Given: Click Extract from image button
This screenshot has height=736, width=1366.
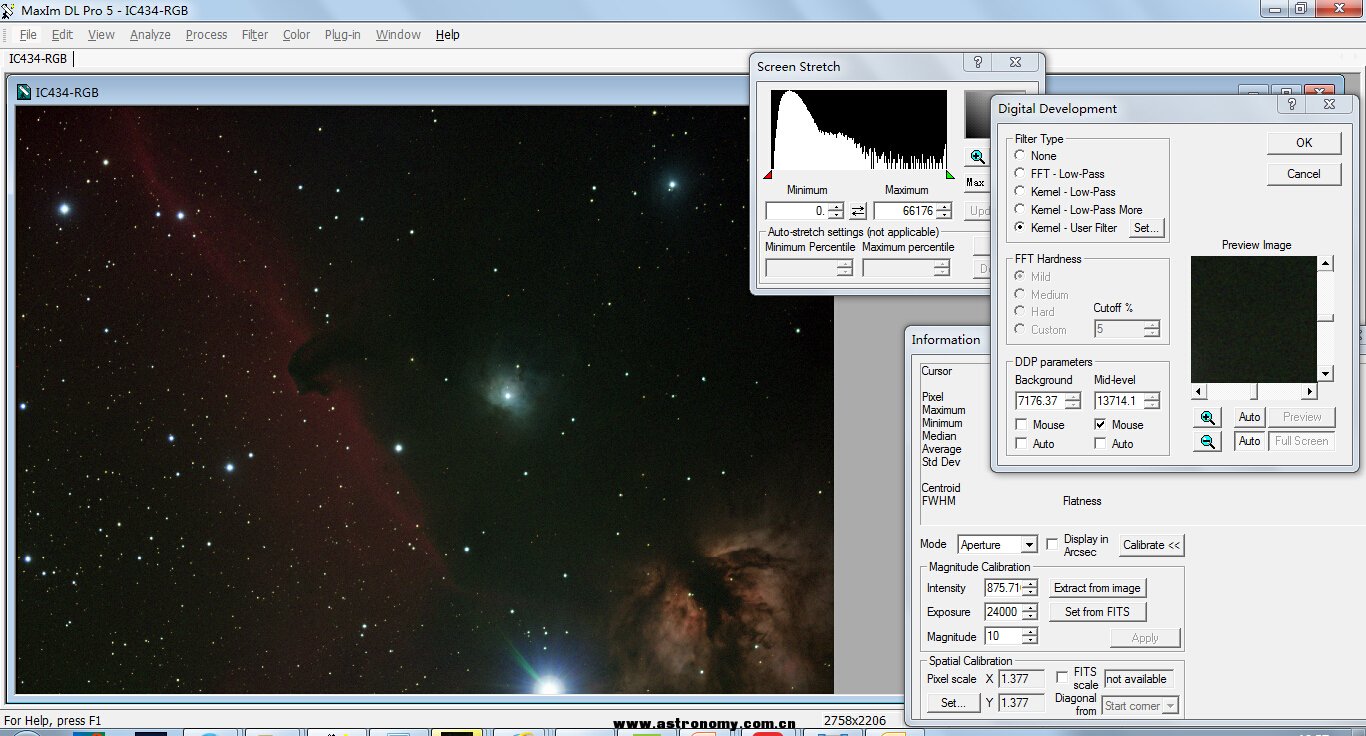Looking at the screenshot, I should click(x=1097, y=588).
